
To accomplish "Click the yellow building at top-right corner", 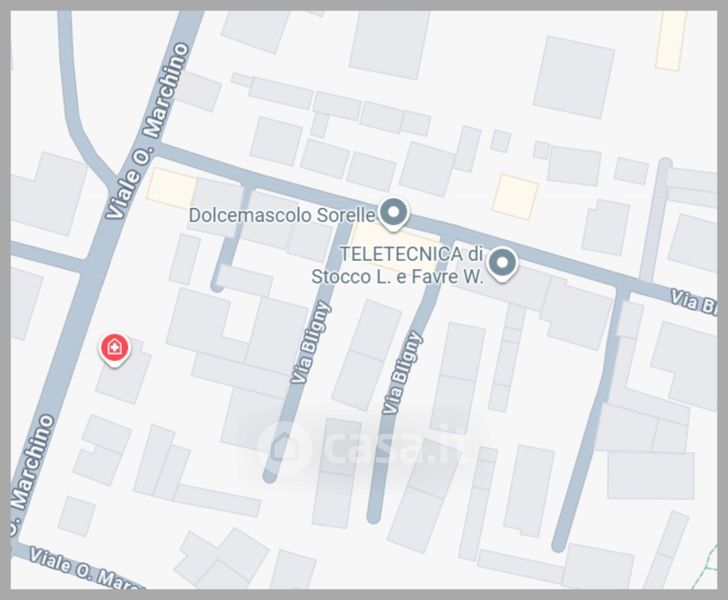I will click(671, 41).
